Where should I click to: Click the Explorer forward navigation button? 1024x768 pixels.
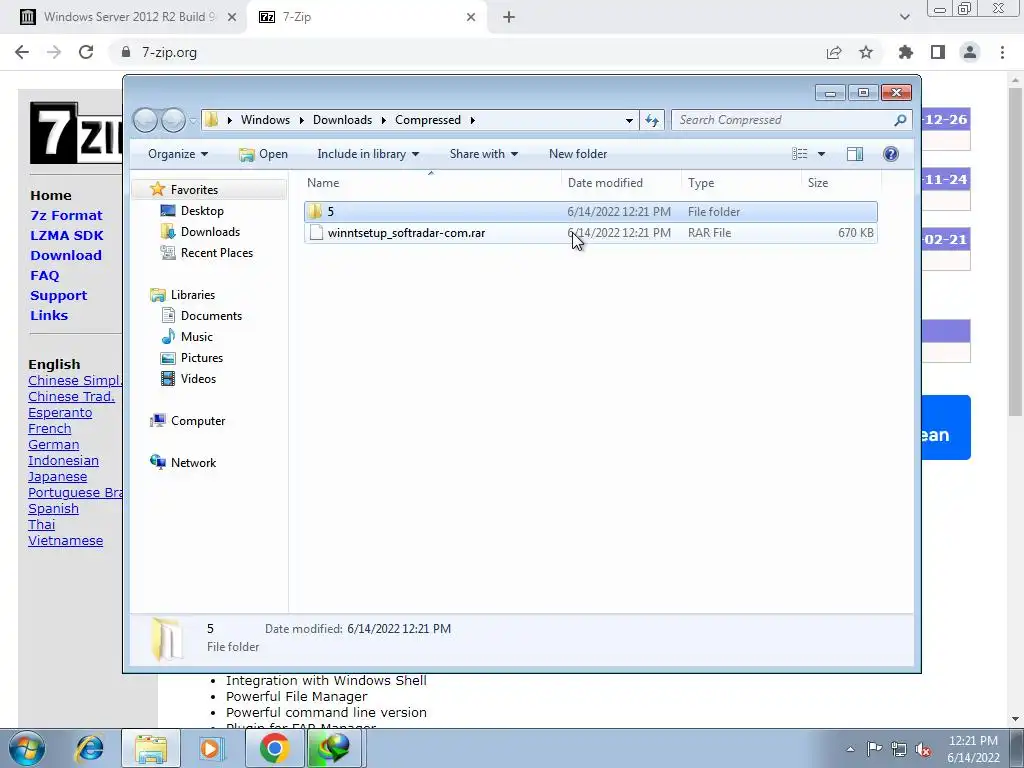coord(173,120)
